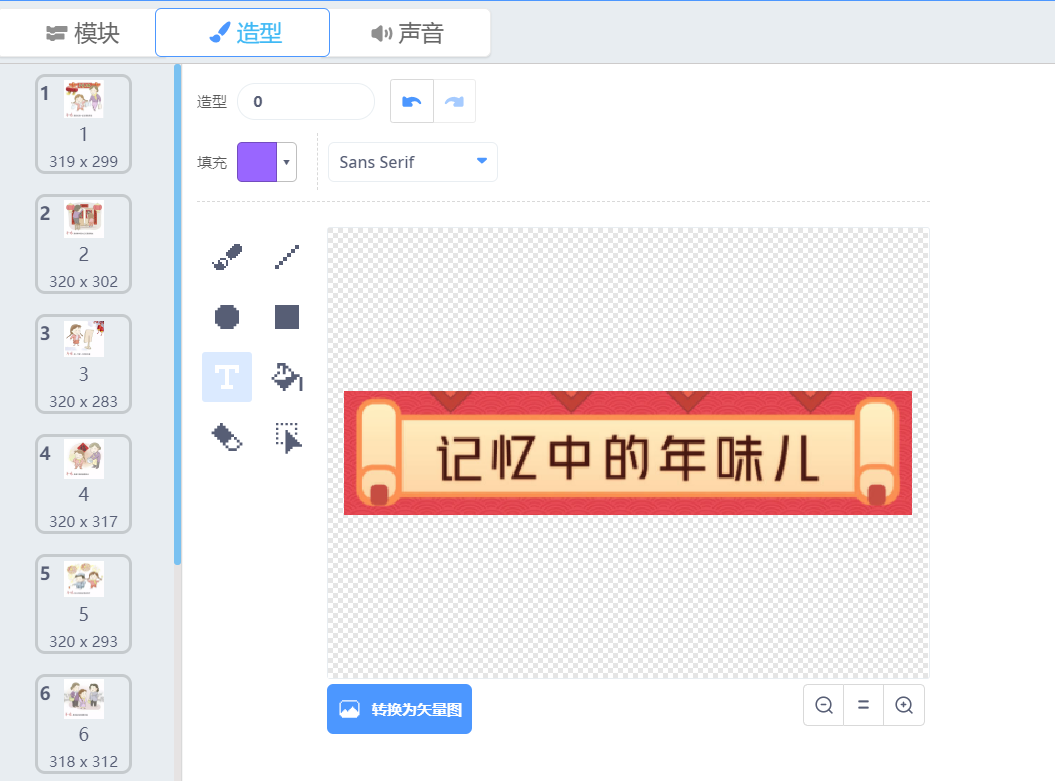Select the Circle tool
Image resolution: width=1055 pixels, height=781 pixels.
[x=227, y=317]
